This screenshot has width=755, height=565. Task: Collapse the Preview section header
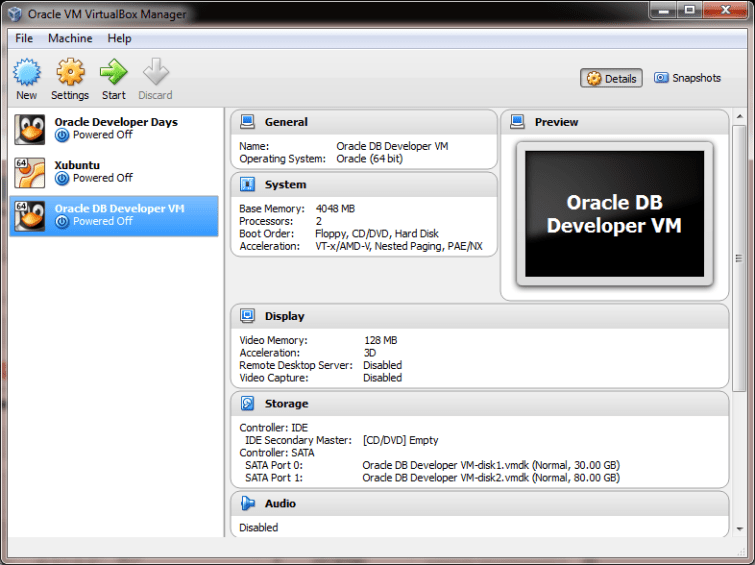556,122
